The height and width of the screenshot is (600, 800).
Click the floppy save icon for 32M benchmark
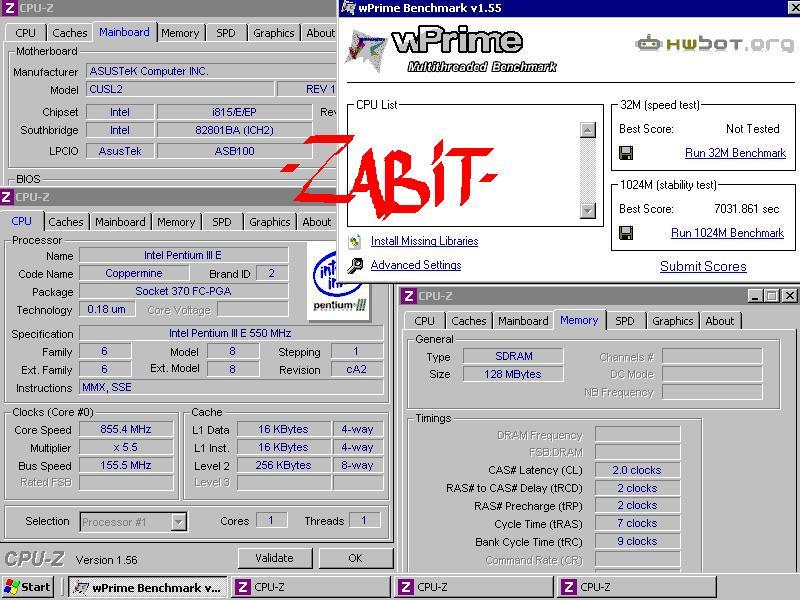626,153
